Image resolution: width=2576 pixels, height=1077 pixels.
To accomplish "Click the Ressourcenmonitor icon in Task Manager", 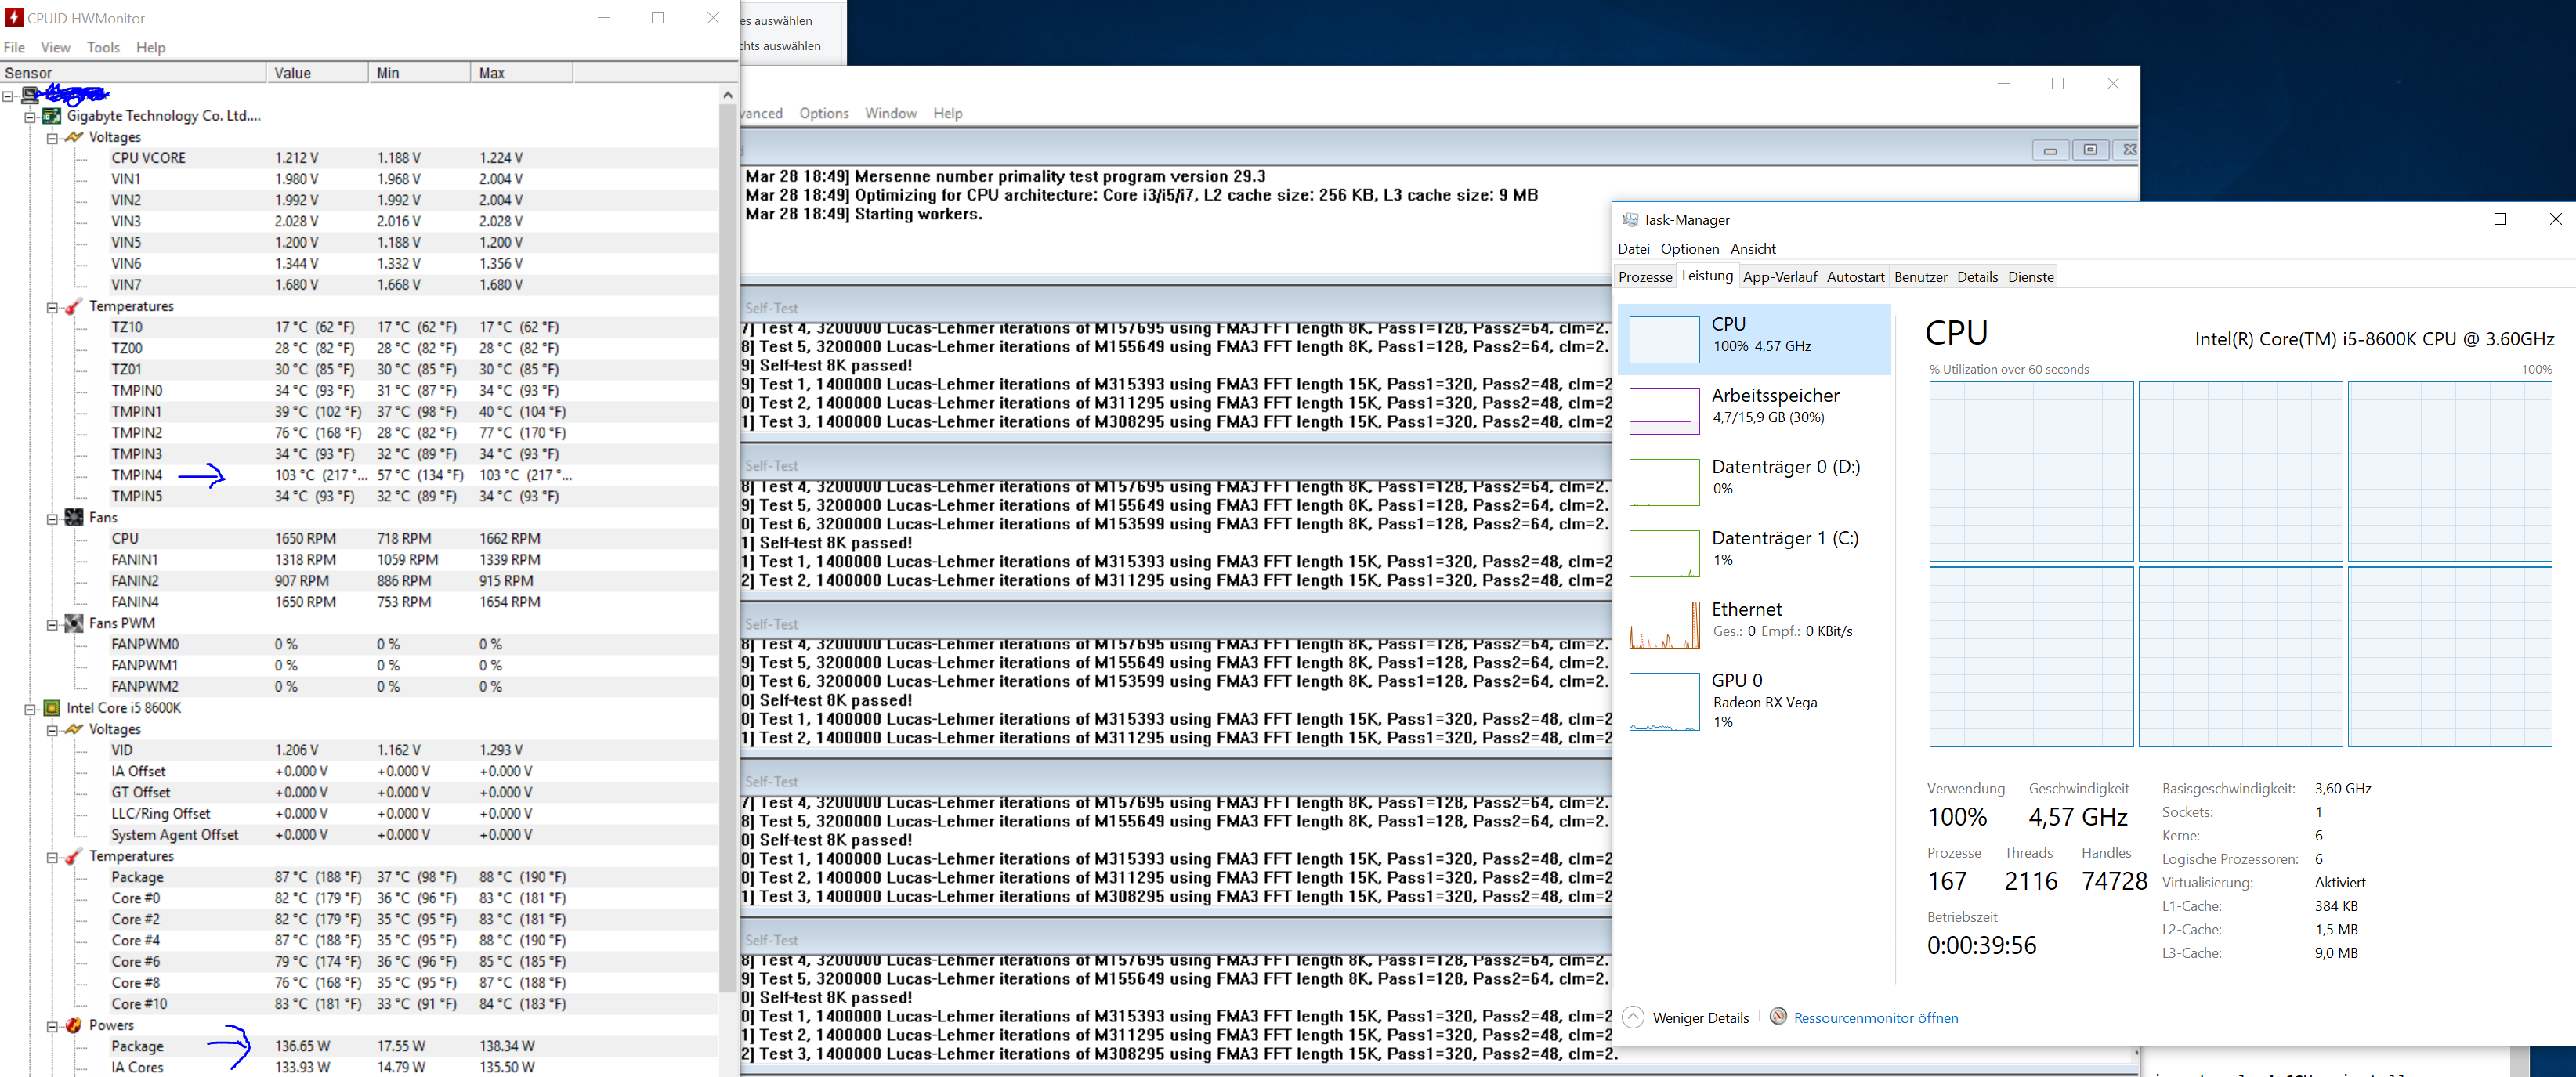I will coord(1778,1017).
